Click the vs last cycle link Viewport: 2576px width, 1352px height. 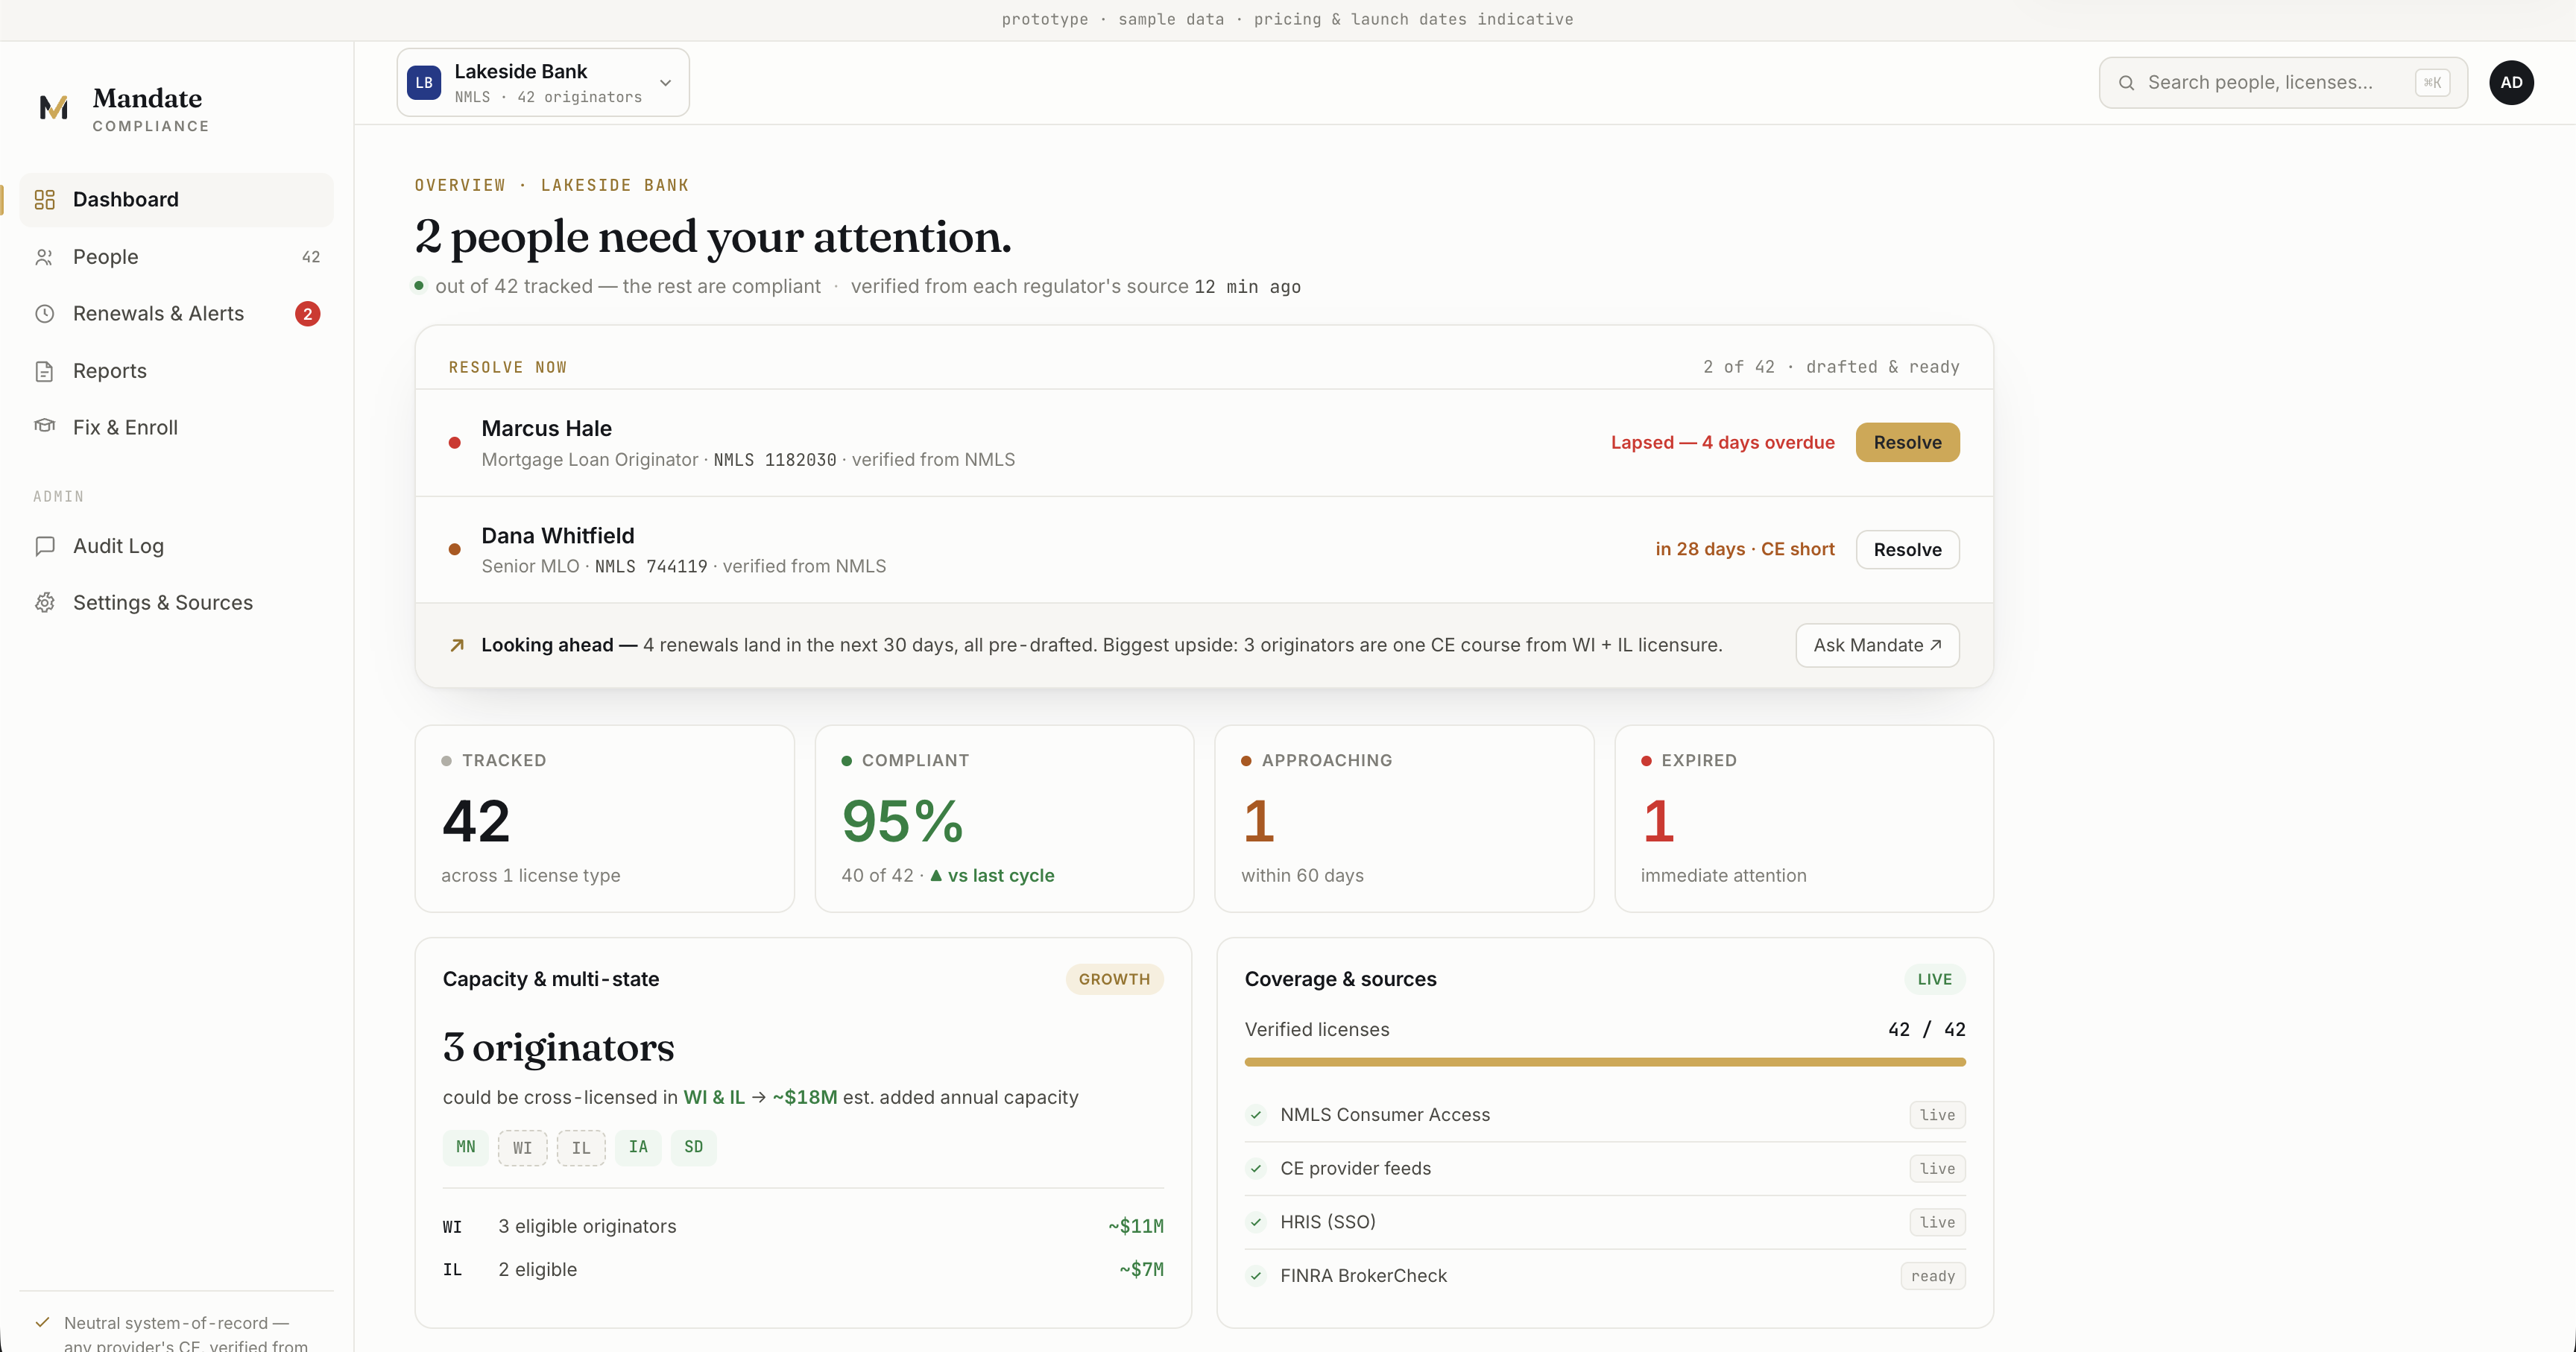[1001, 876]
